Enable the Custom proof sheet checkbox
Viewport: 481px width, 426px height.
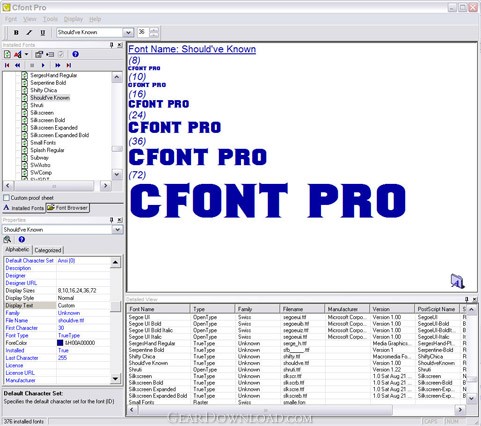6,198
